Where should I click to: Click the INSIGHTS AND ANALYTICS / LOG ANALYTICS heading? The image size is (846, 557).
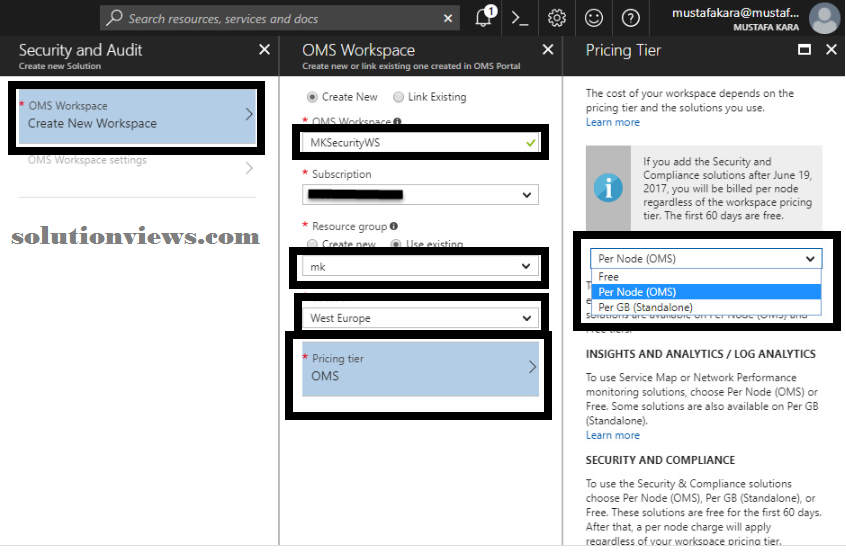coord(700,354)
